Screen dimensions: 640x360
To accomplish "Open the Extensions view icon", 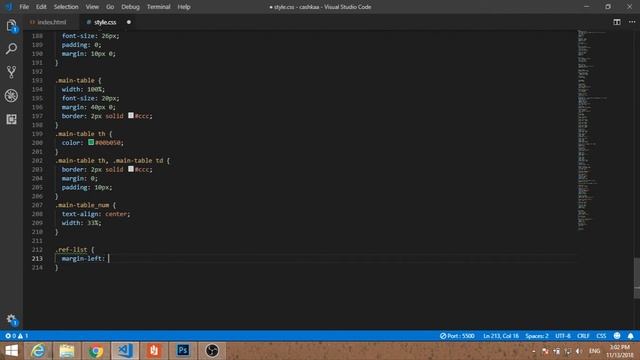I will [11, 119].
